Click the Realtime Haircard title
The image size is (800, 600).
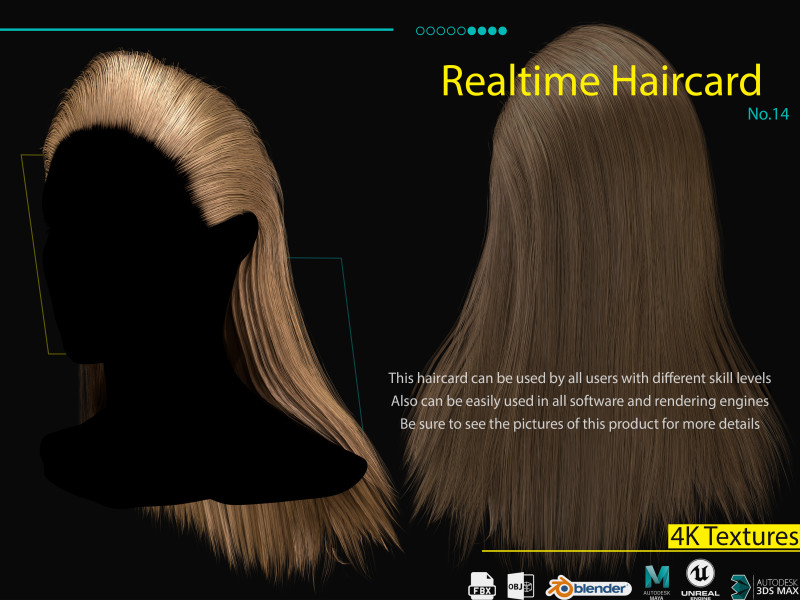[601, 81]
